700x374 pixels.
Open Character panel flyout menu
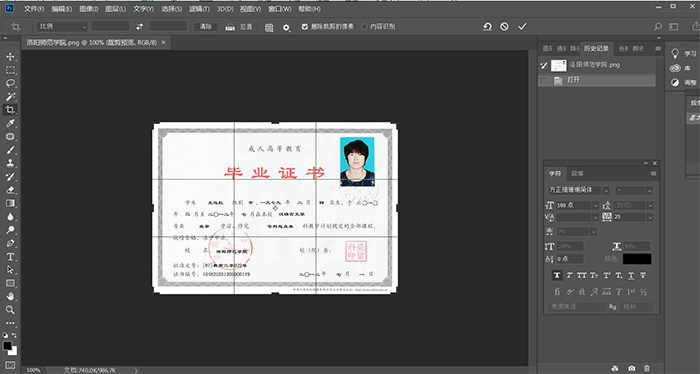tap(654, 174)
